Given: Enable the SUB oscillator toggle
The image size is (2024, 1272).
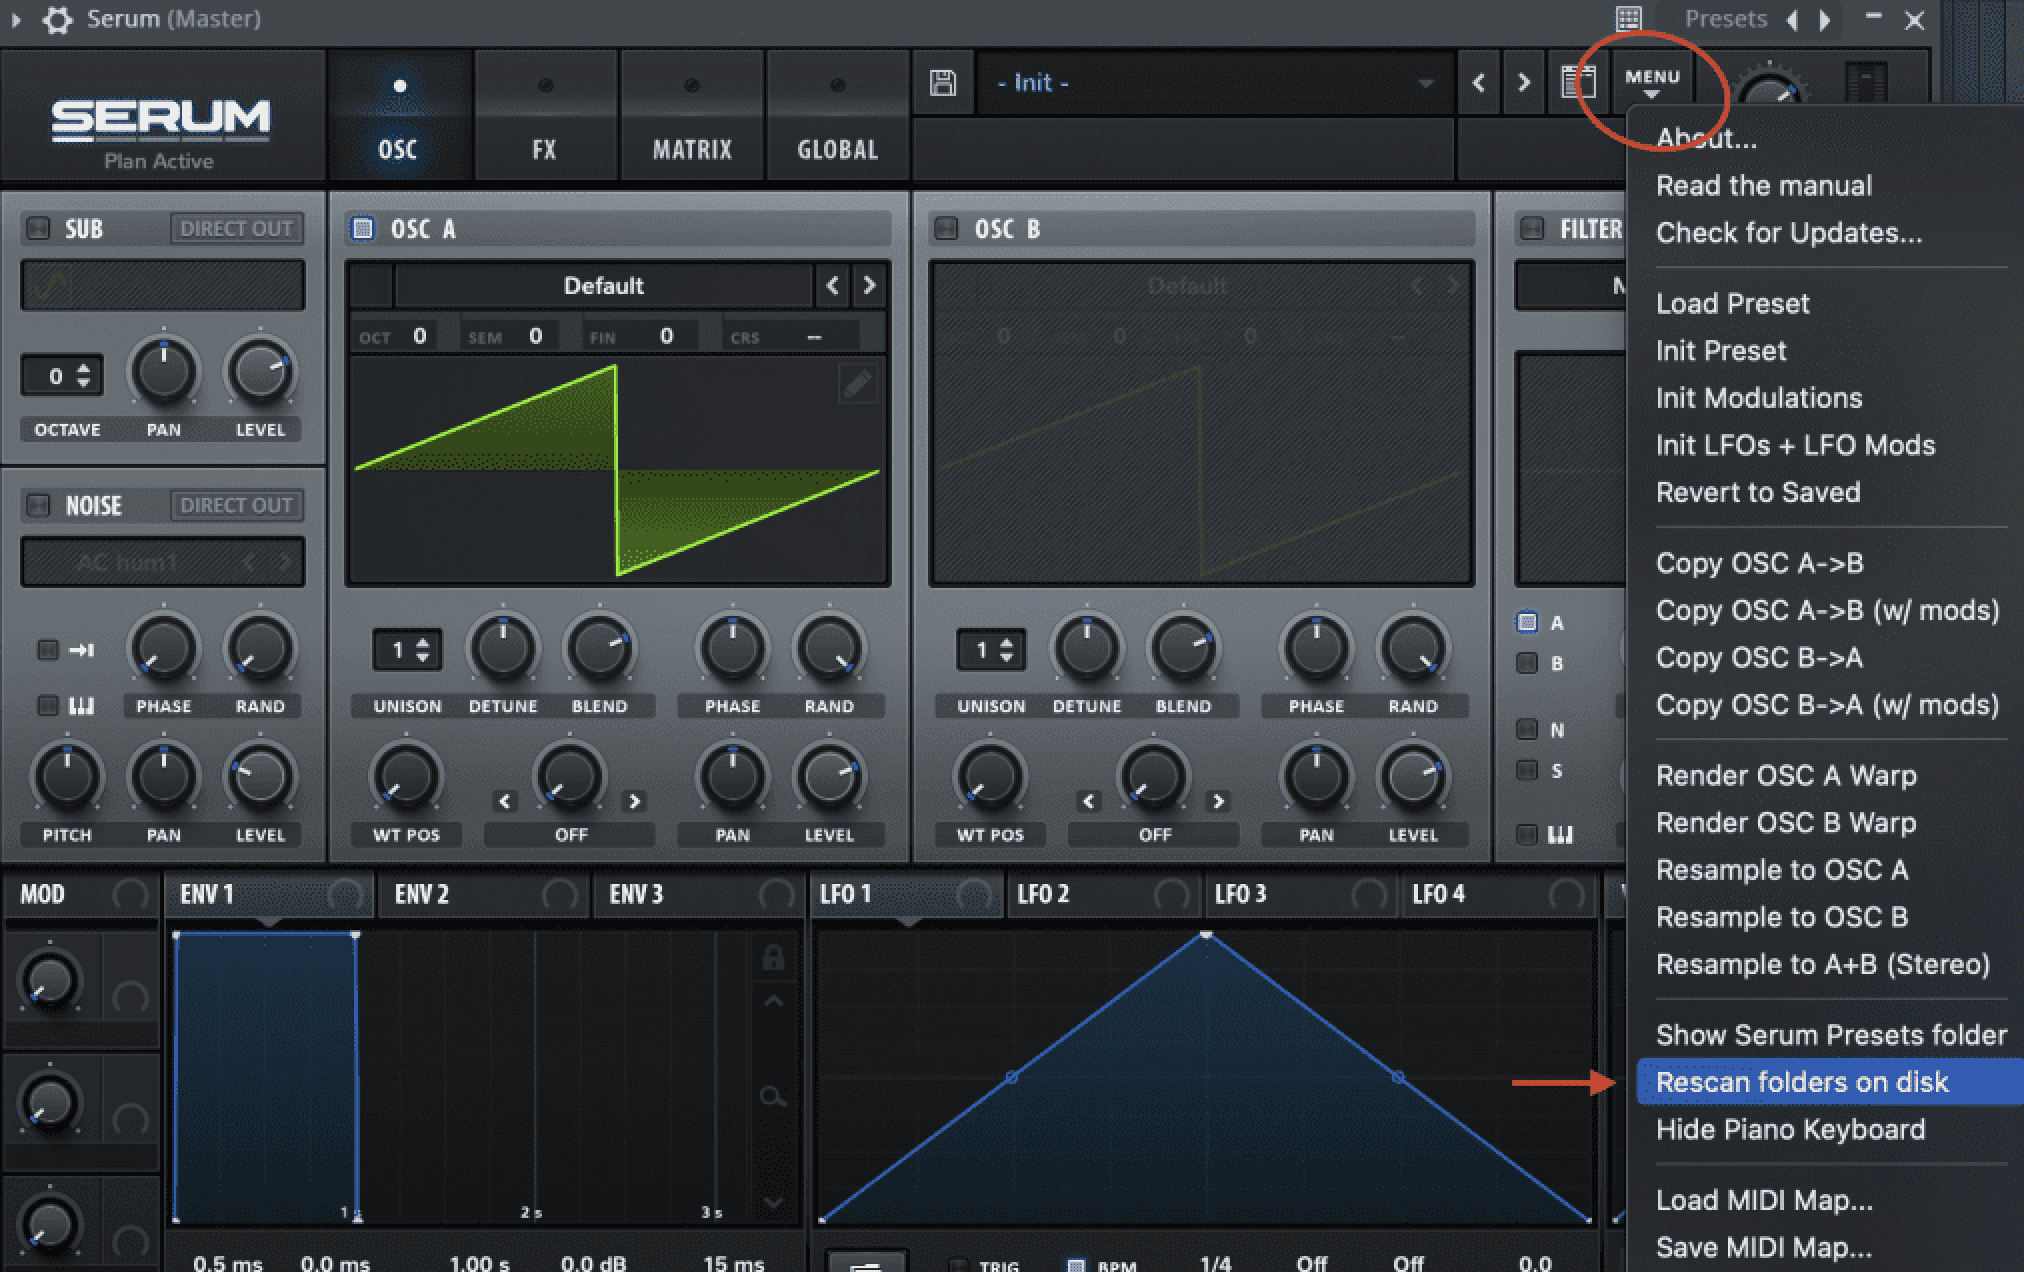Looking at the screenshot, I should (35, 226).
